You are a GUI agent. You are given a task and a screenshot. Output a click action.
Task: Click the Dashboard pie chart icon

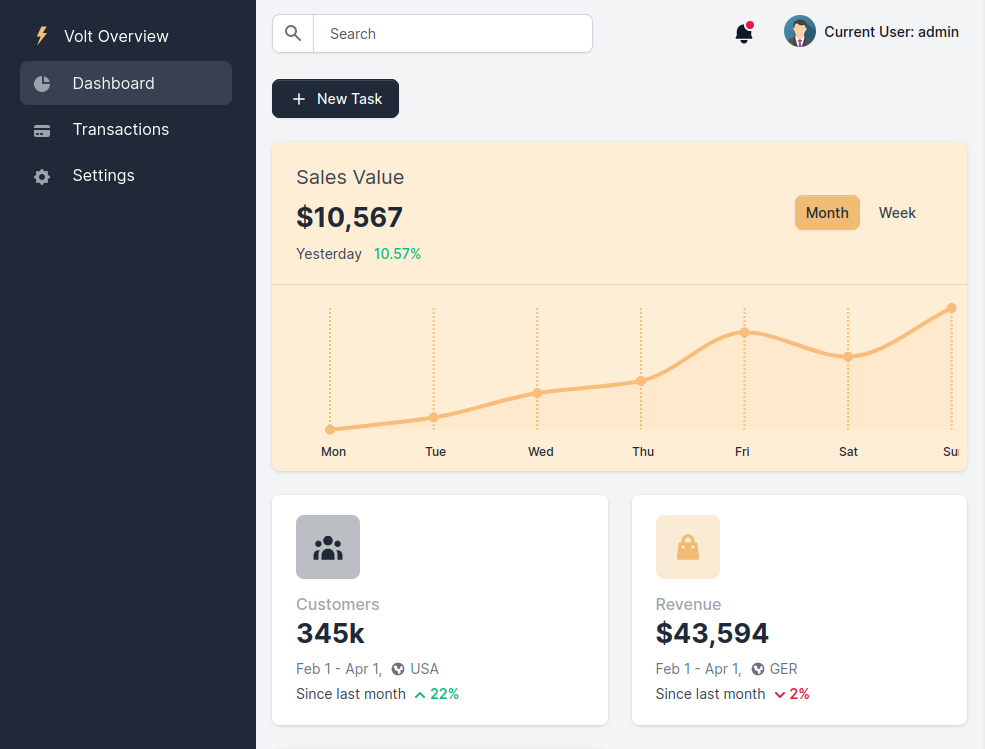click(42, 84)
